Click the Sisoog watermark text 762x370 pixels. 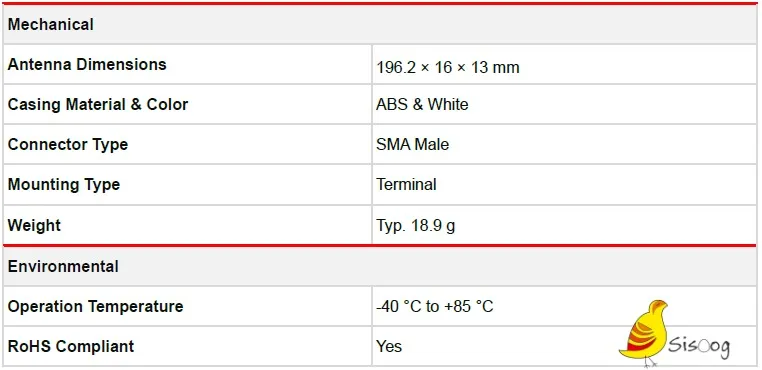699,346
